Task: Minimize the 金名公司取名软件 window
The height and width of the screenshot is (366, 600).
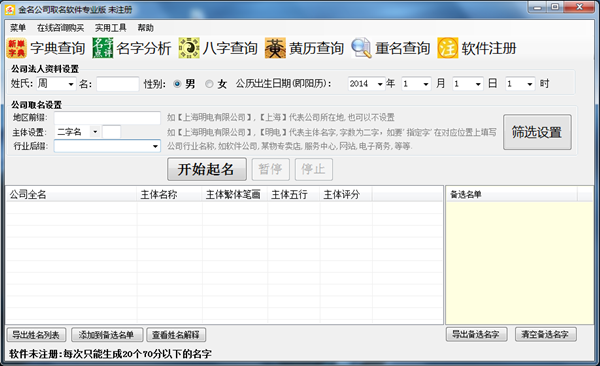Action: (538, 7)
